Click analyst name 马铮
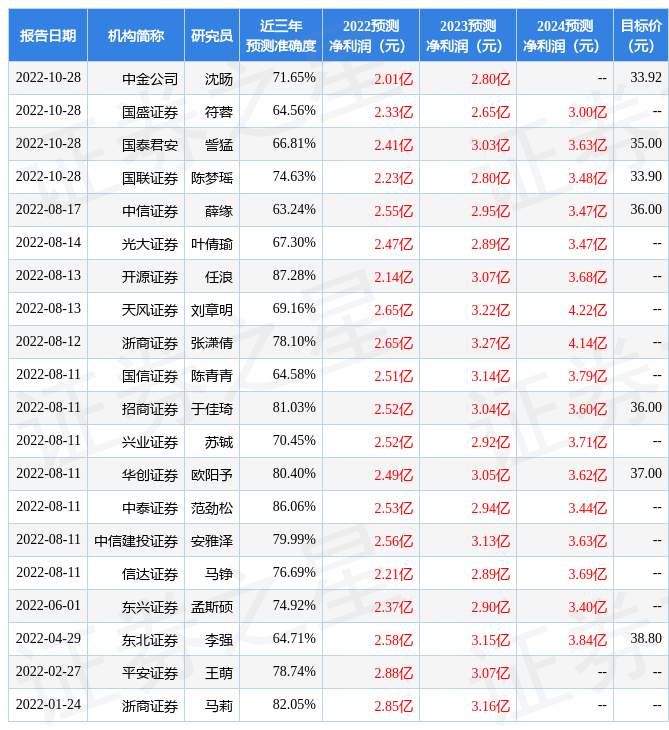This screenshot has width=669, height=730. pos(219,575)
